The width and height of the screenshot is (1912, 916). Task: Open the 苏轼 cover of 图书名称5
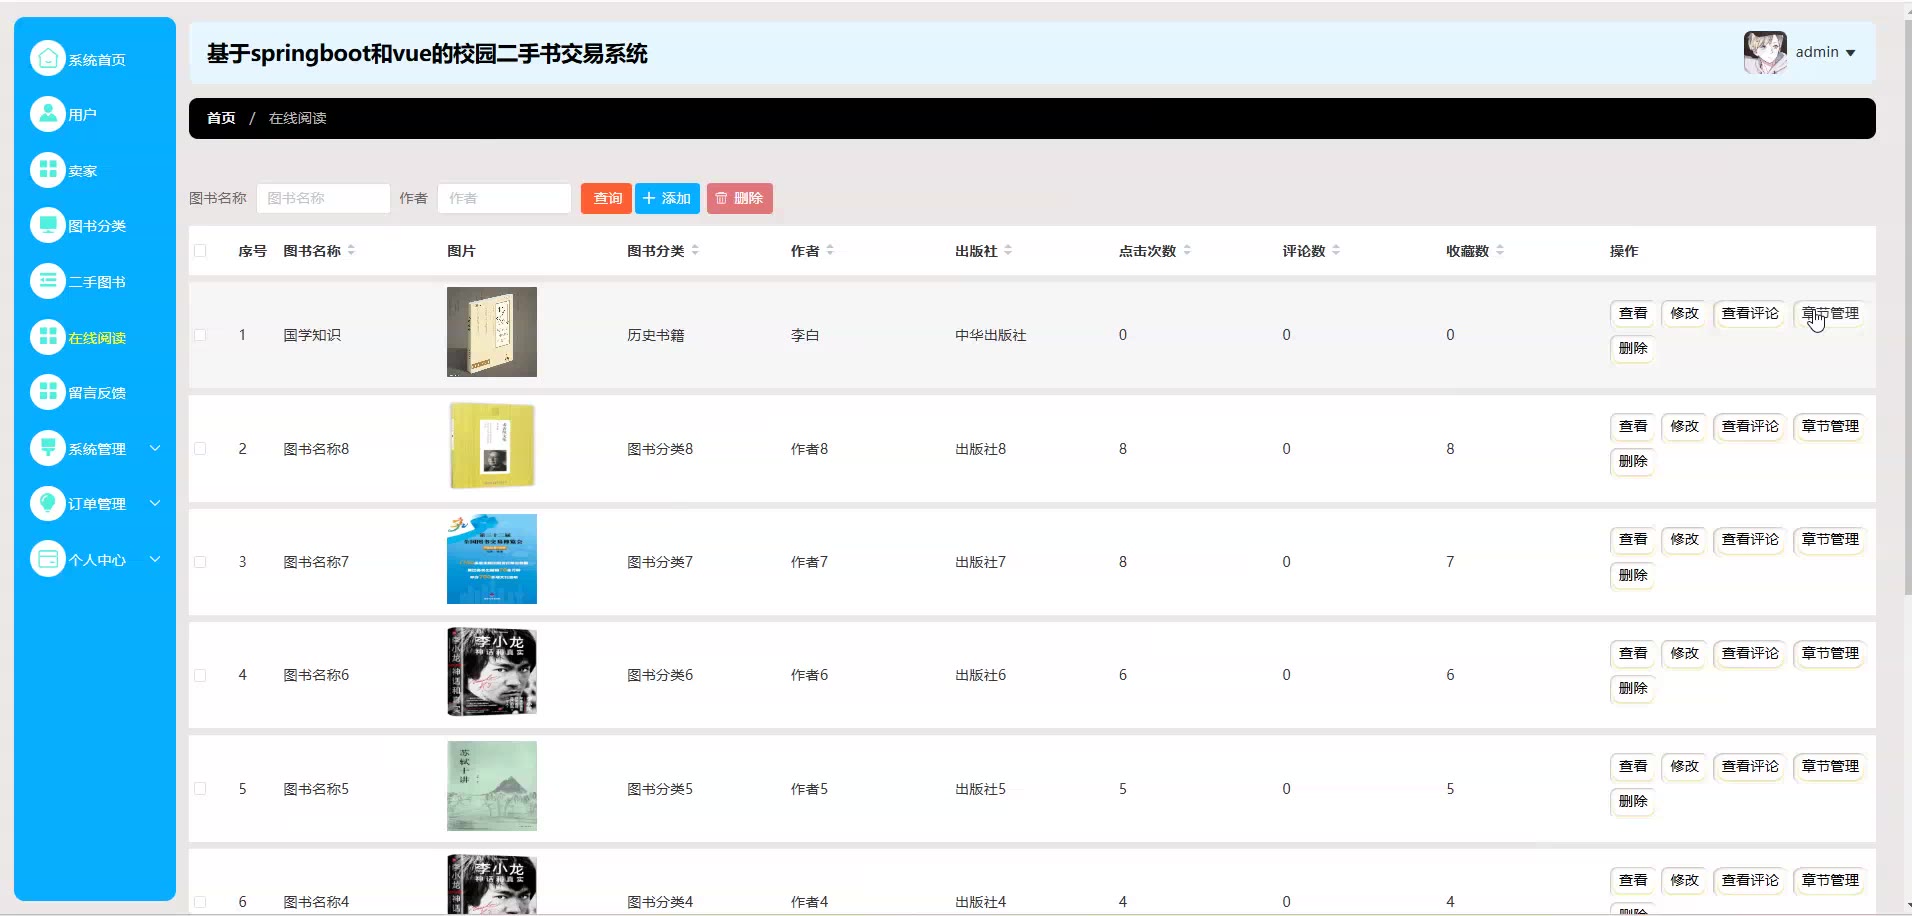(492, 786)
